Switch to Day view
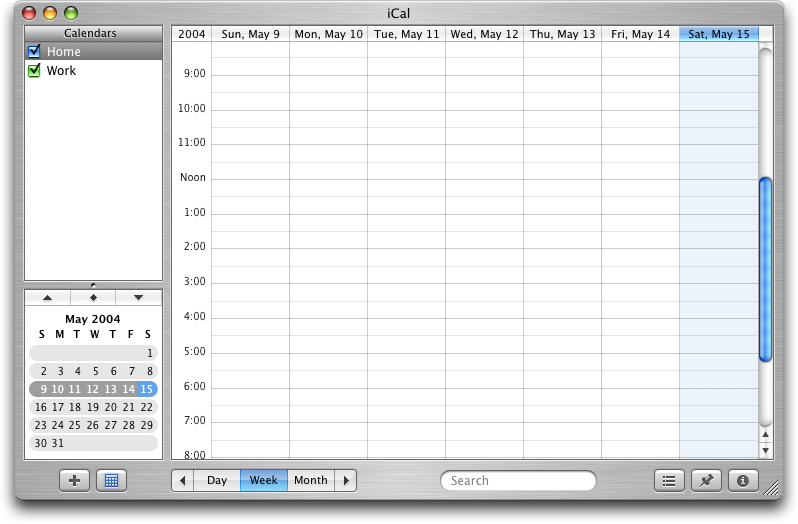 tap(217, 480)
